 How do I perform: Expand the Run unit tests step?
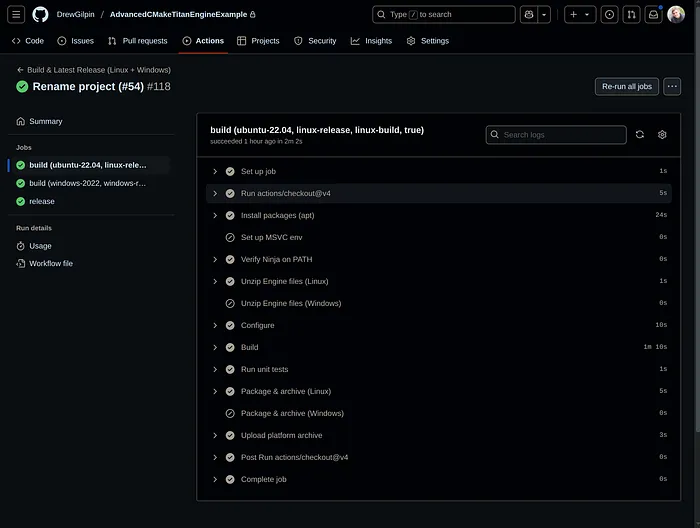(439, 369)
